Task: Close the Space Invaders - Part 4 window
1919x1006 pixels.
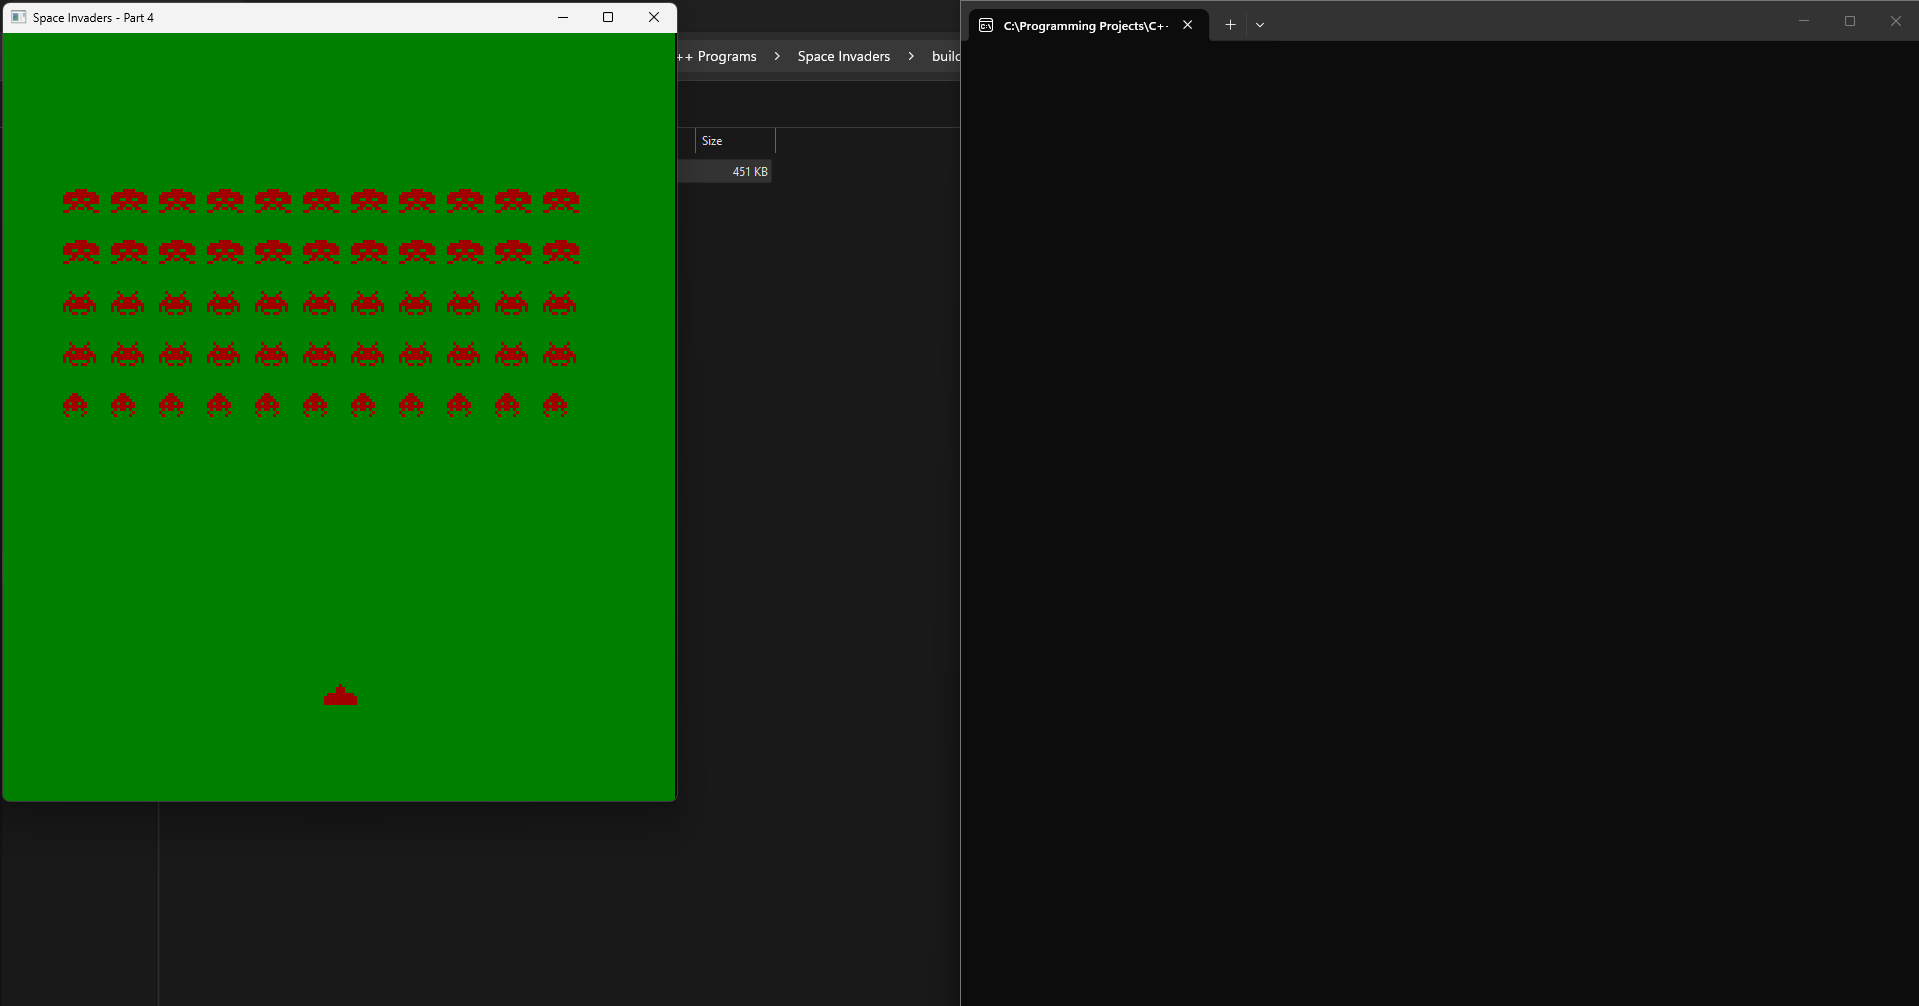Action: point(654,17)
